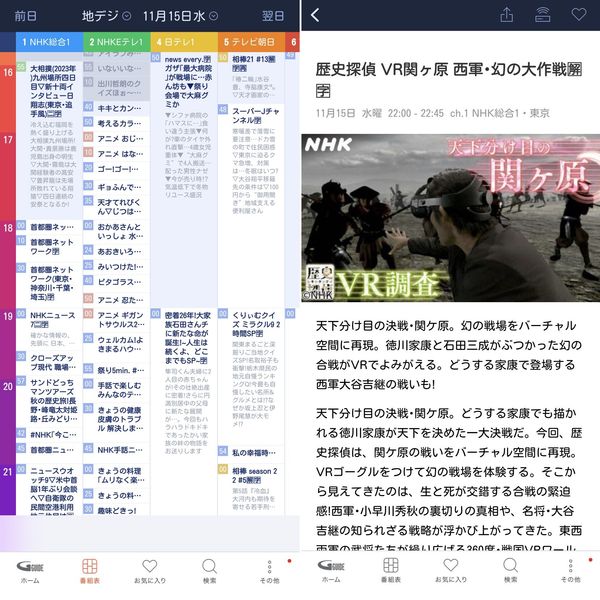Select the channel 6 header
Image resolution: width=600 pixels, height=600 pixels.
293,42
